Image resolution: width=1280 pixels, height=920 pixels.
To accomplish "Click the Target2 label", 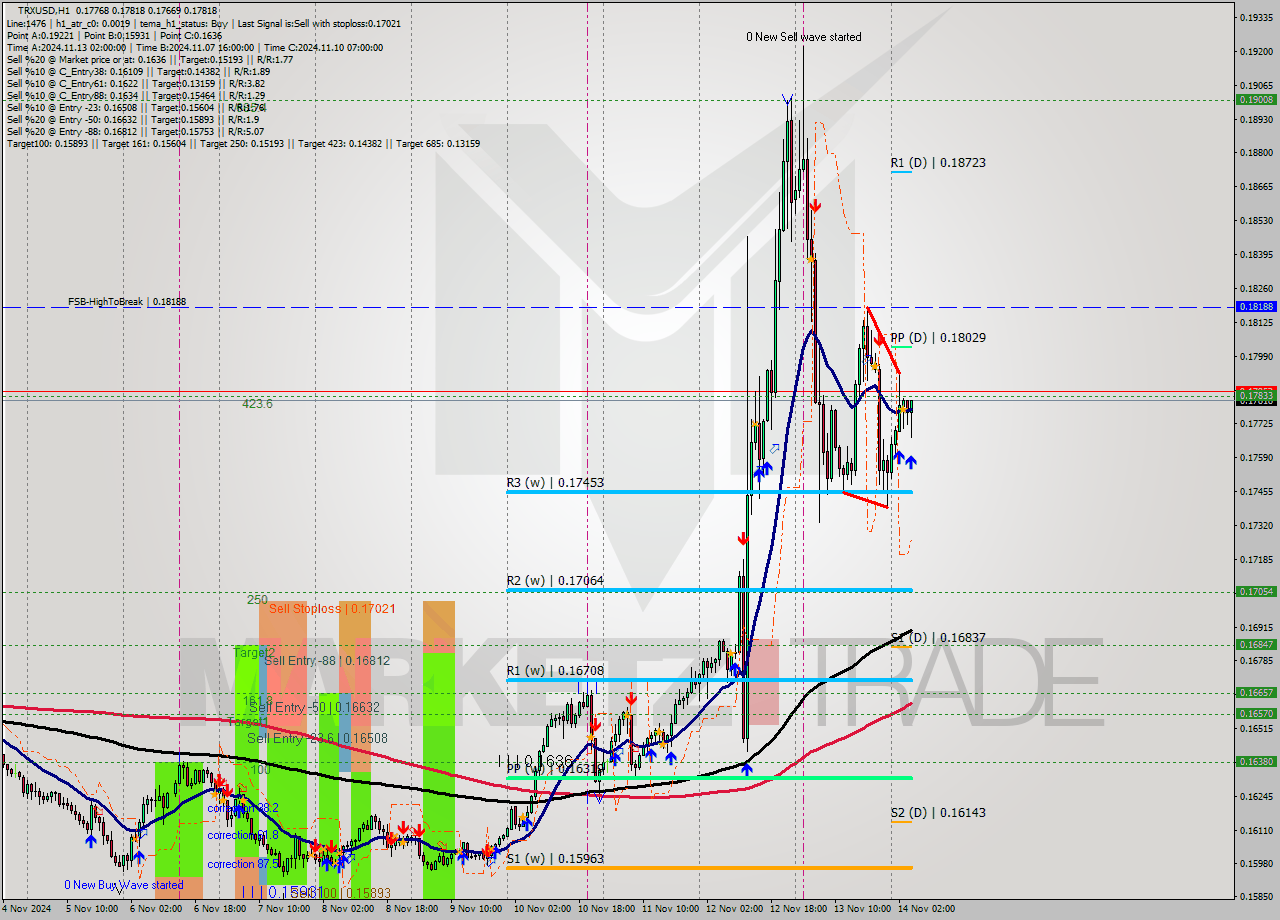I will [252, 652].
